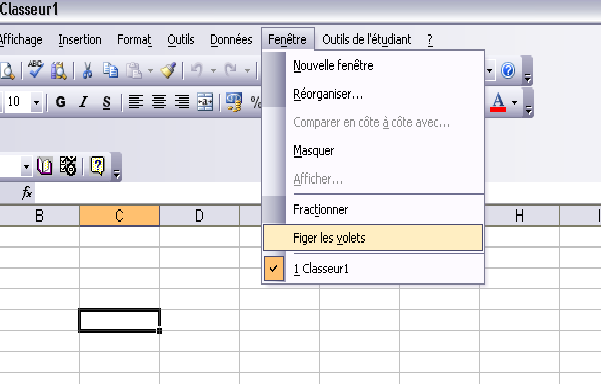
Task: Align text right
Action: pos(182,102)
